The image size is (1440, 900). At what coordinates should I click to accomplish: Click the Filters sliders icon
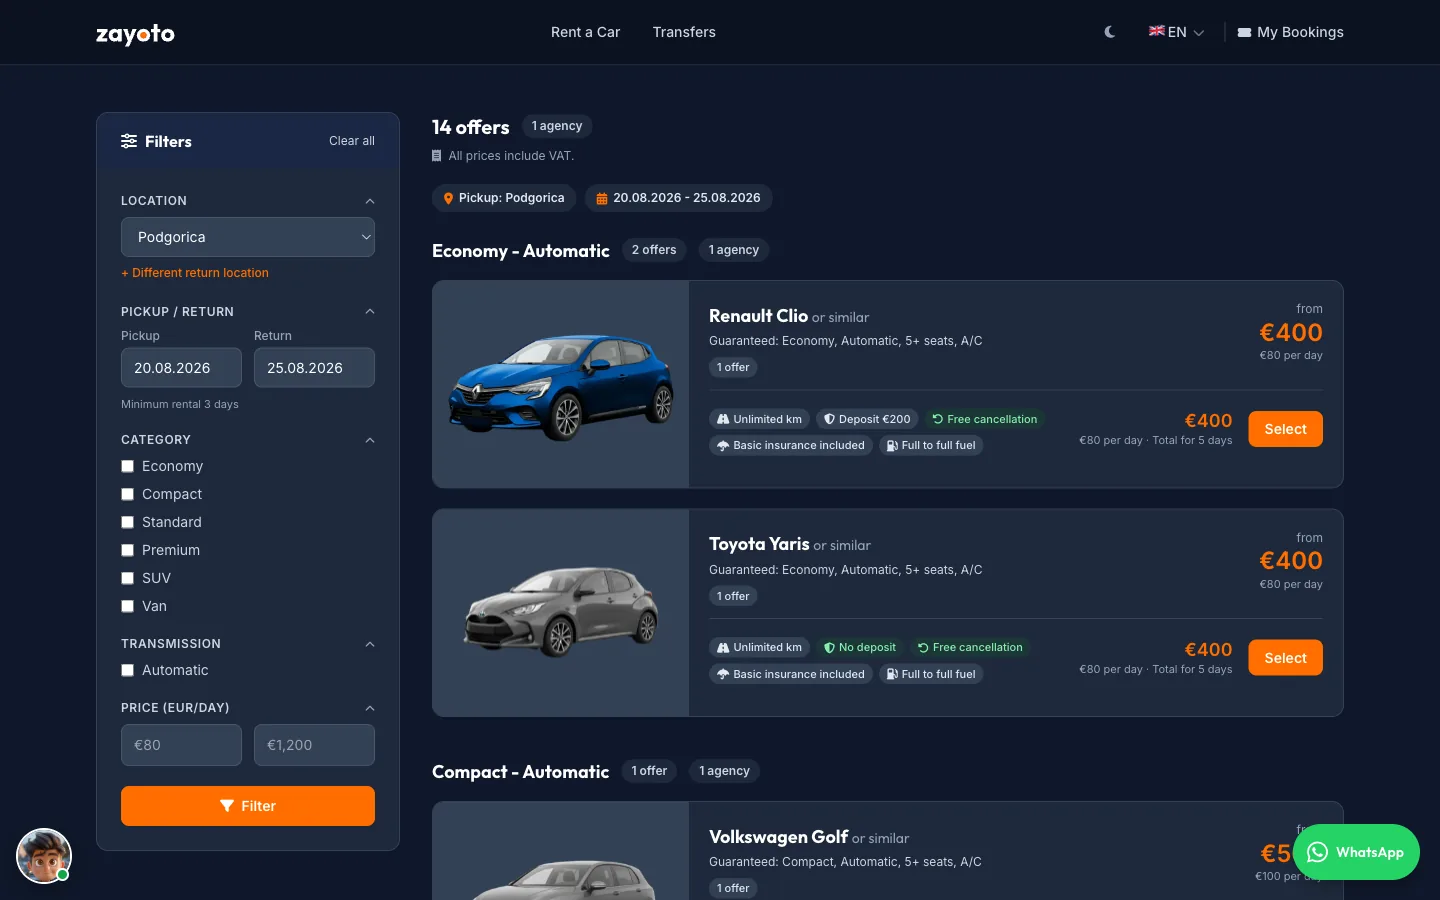click(x=129, y=141)
